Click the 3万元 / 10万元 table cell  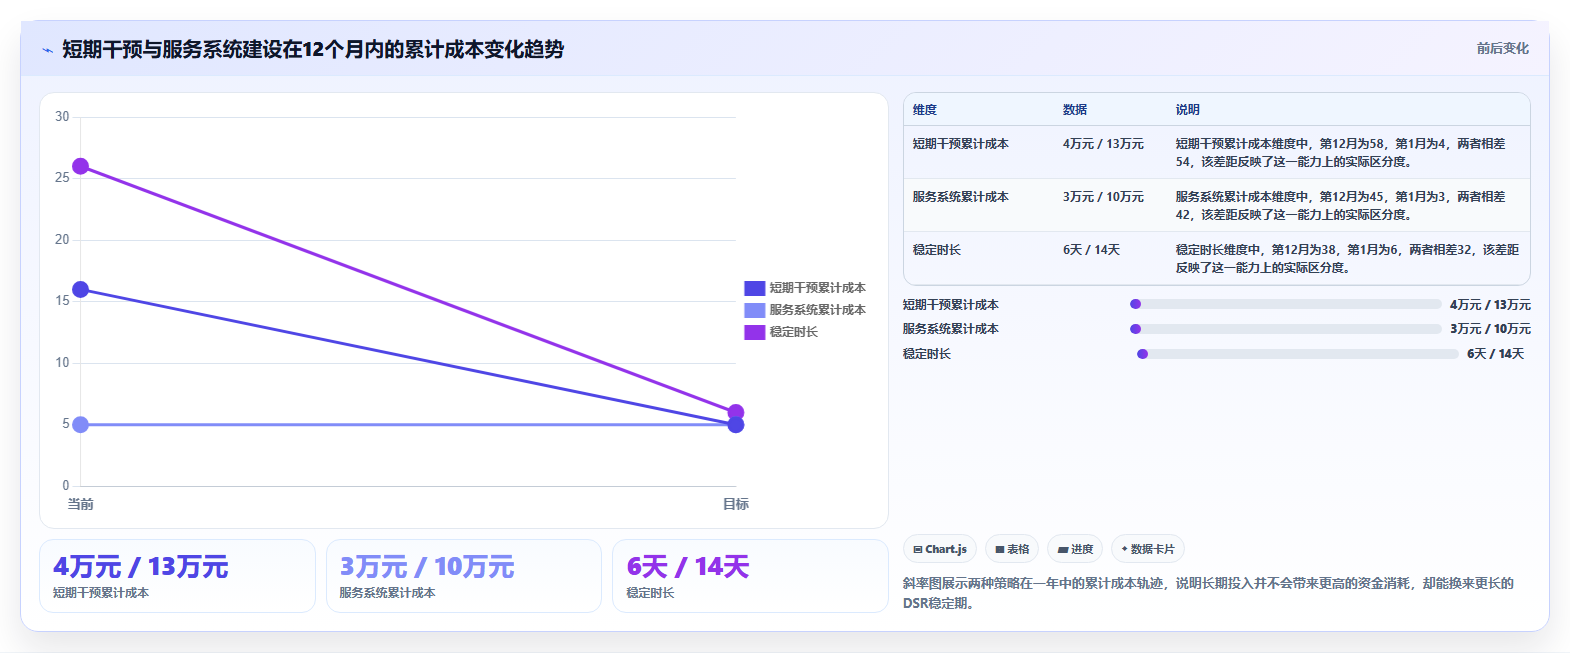(x=1103, y=197)
